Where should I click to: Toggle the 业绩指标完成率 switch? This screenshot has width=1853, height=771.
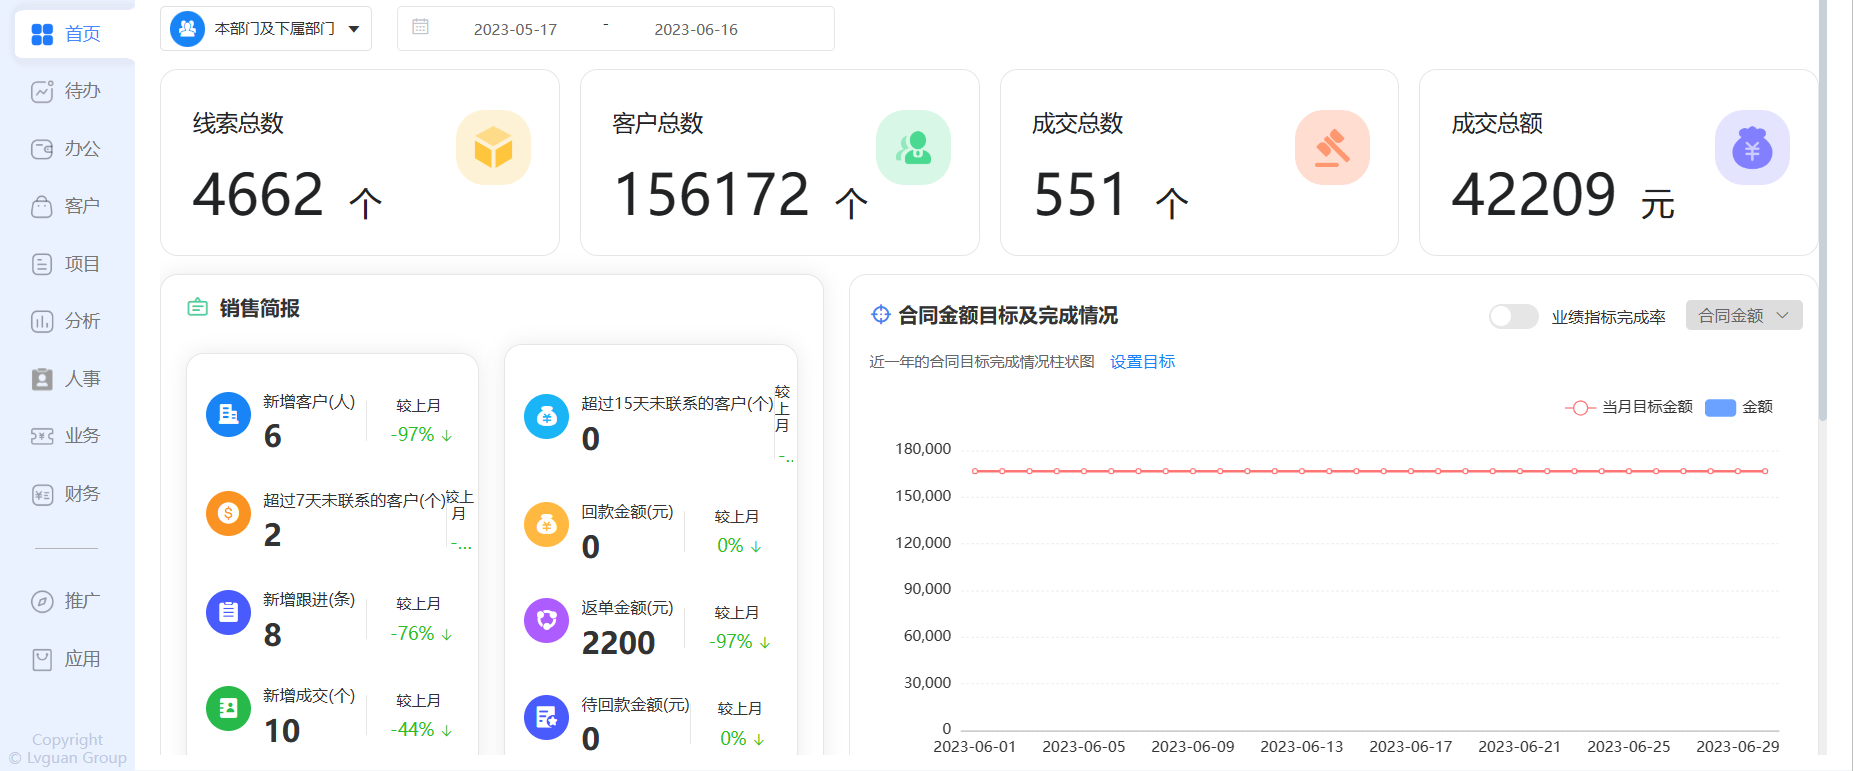click(x=1513, y=316)
